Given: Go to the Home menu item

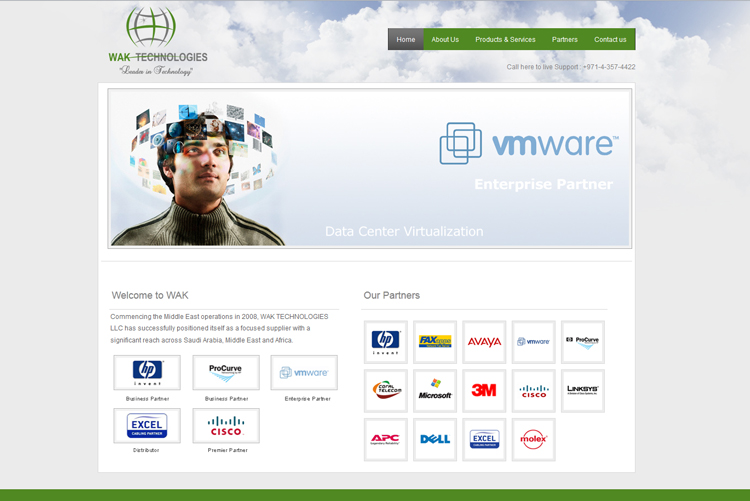Looking at the screenshot, I should click(405, 40).
